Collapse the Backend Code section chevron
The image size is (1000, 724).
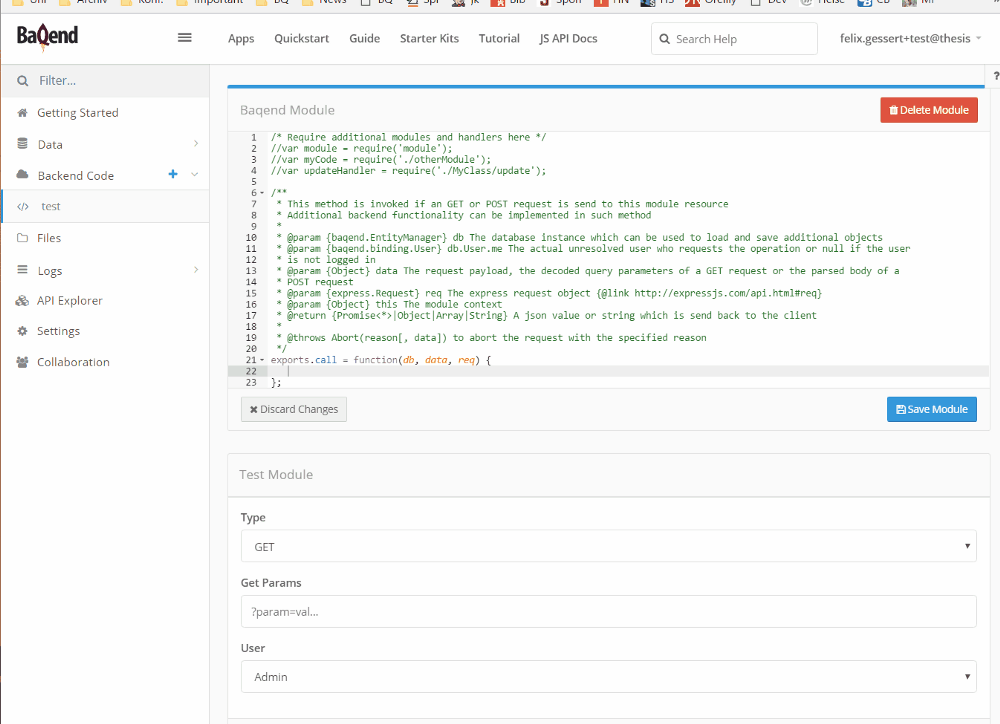pyautogui.click(x=195, y=174)
